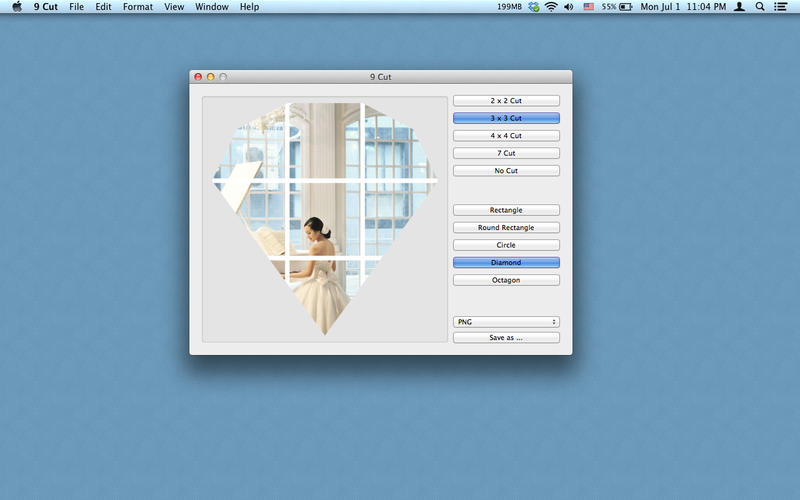This screenshot has height=500, width=800.
Task: Apply the Round Rectangle shape
Action: coord(506,228)
